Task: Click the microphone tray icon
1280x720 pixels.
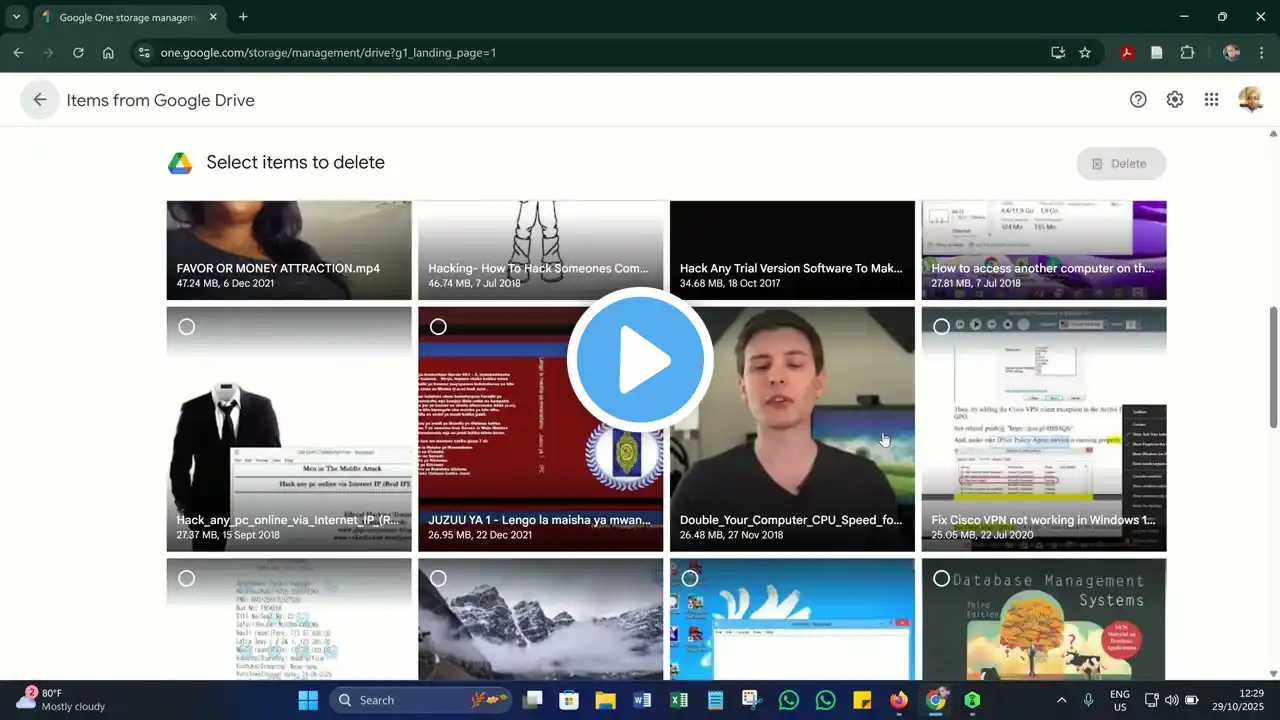Action: [x=1088, y=700]
